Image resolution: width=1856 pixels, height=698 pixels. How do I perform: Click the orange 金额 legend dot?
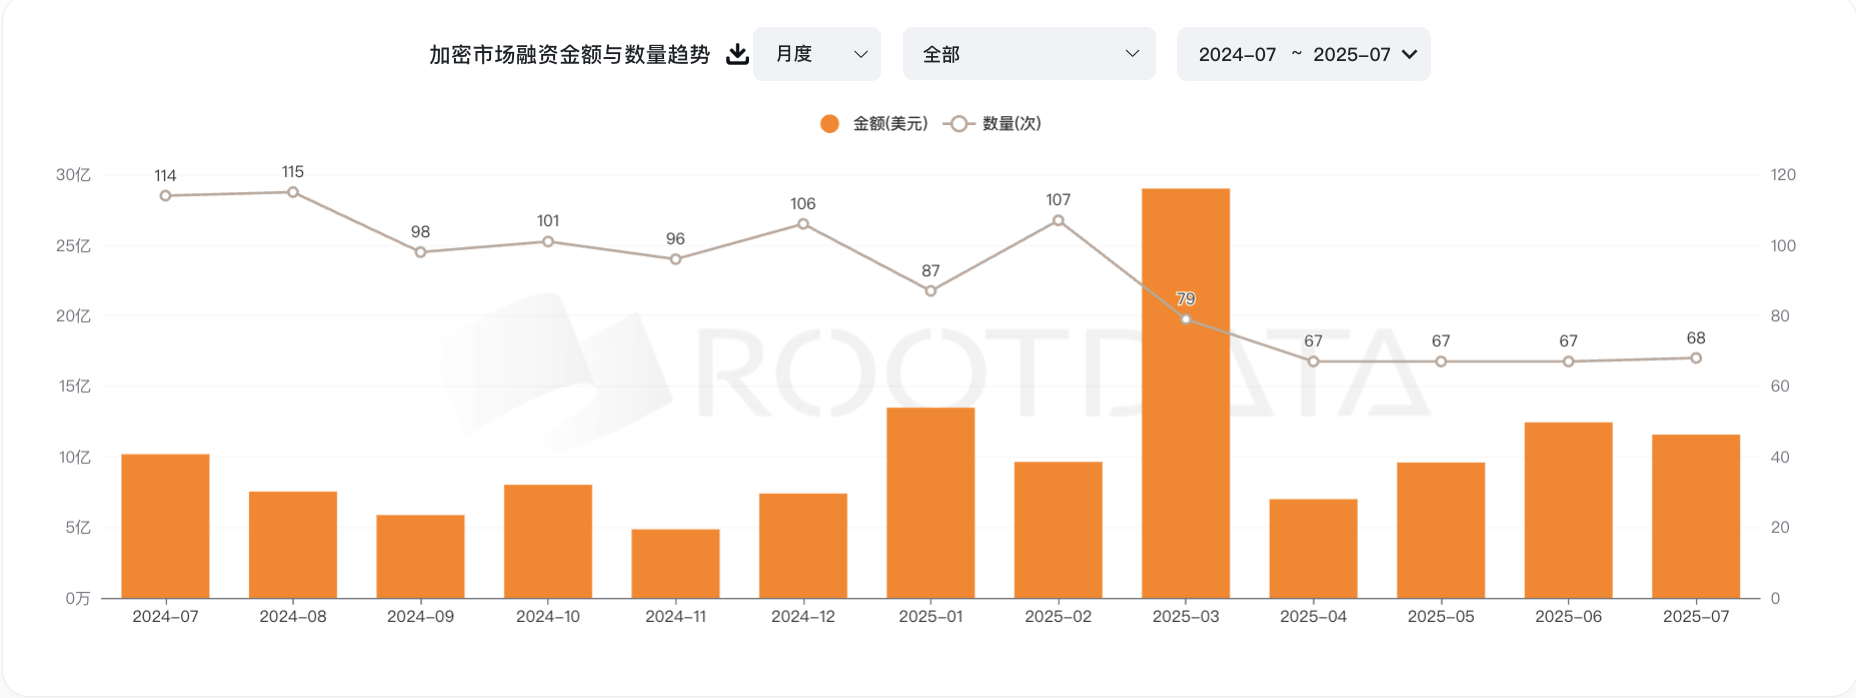click(829, 124)
